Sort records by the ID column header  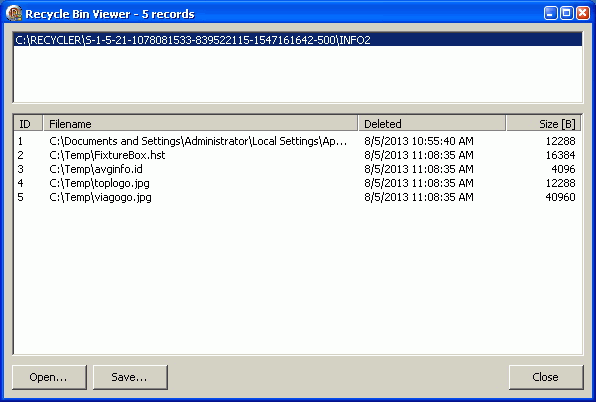click(x=28, y=124)
